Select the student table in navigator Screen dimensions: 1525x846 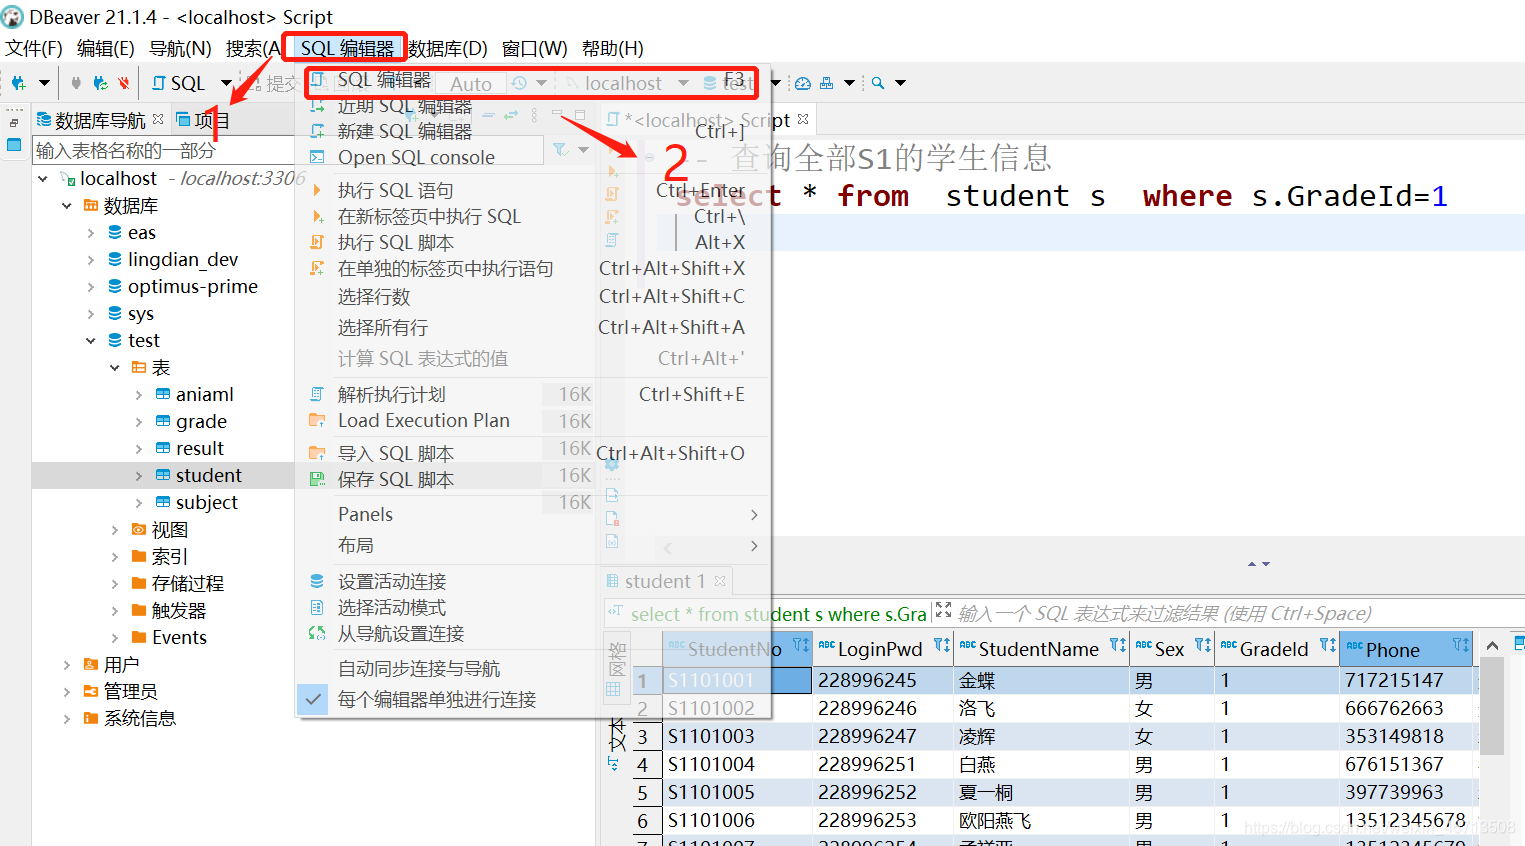[x=208, y=475]
